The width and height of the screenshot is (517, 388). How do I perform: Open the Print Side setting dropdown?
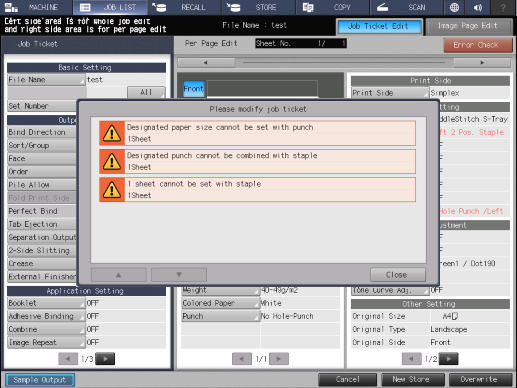(390, 93)
